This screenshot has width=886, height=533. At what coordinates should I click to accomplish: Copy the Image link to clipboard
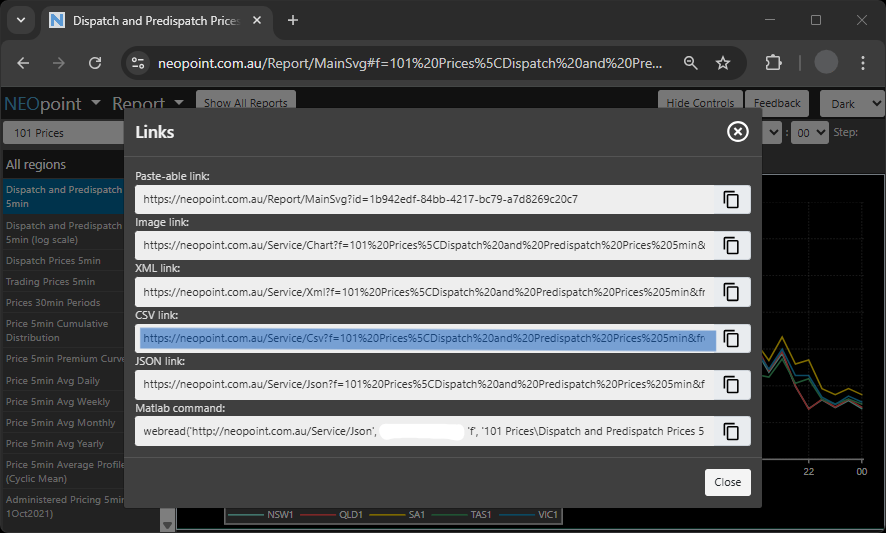coord(731,245)
